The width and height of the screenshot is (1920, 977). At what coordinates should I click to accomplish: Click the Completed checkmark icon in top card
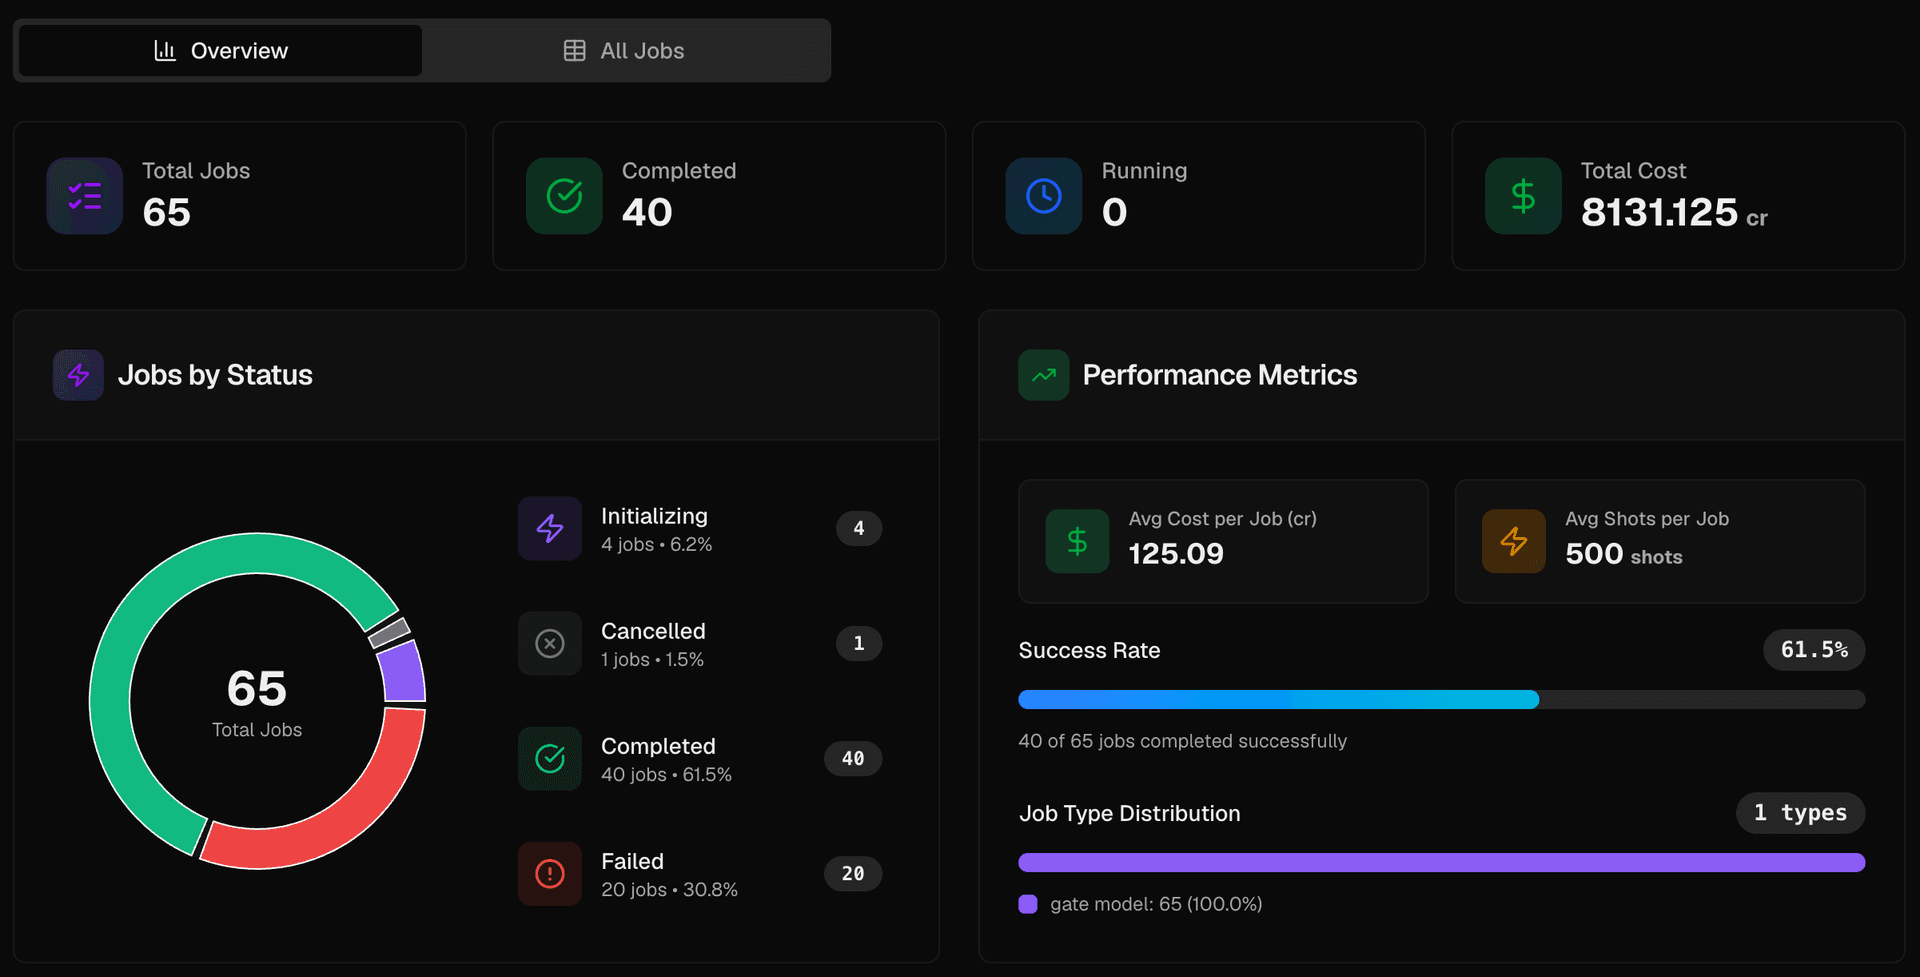pyautogui.click(x=565, y=196)
